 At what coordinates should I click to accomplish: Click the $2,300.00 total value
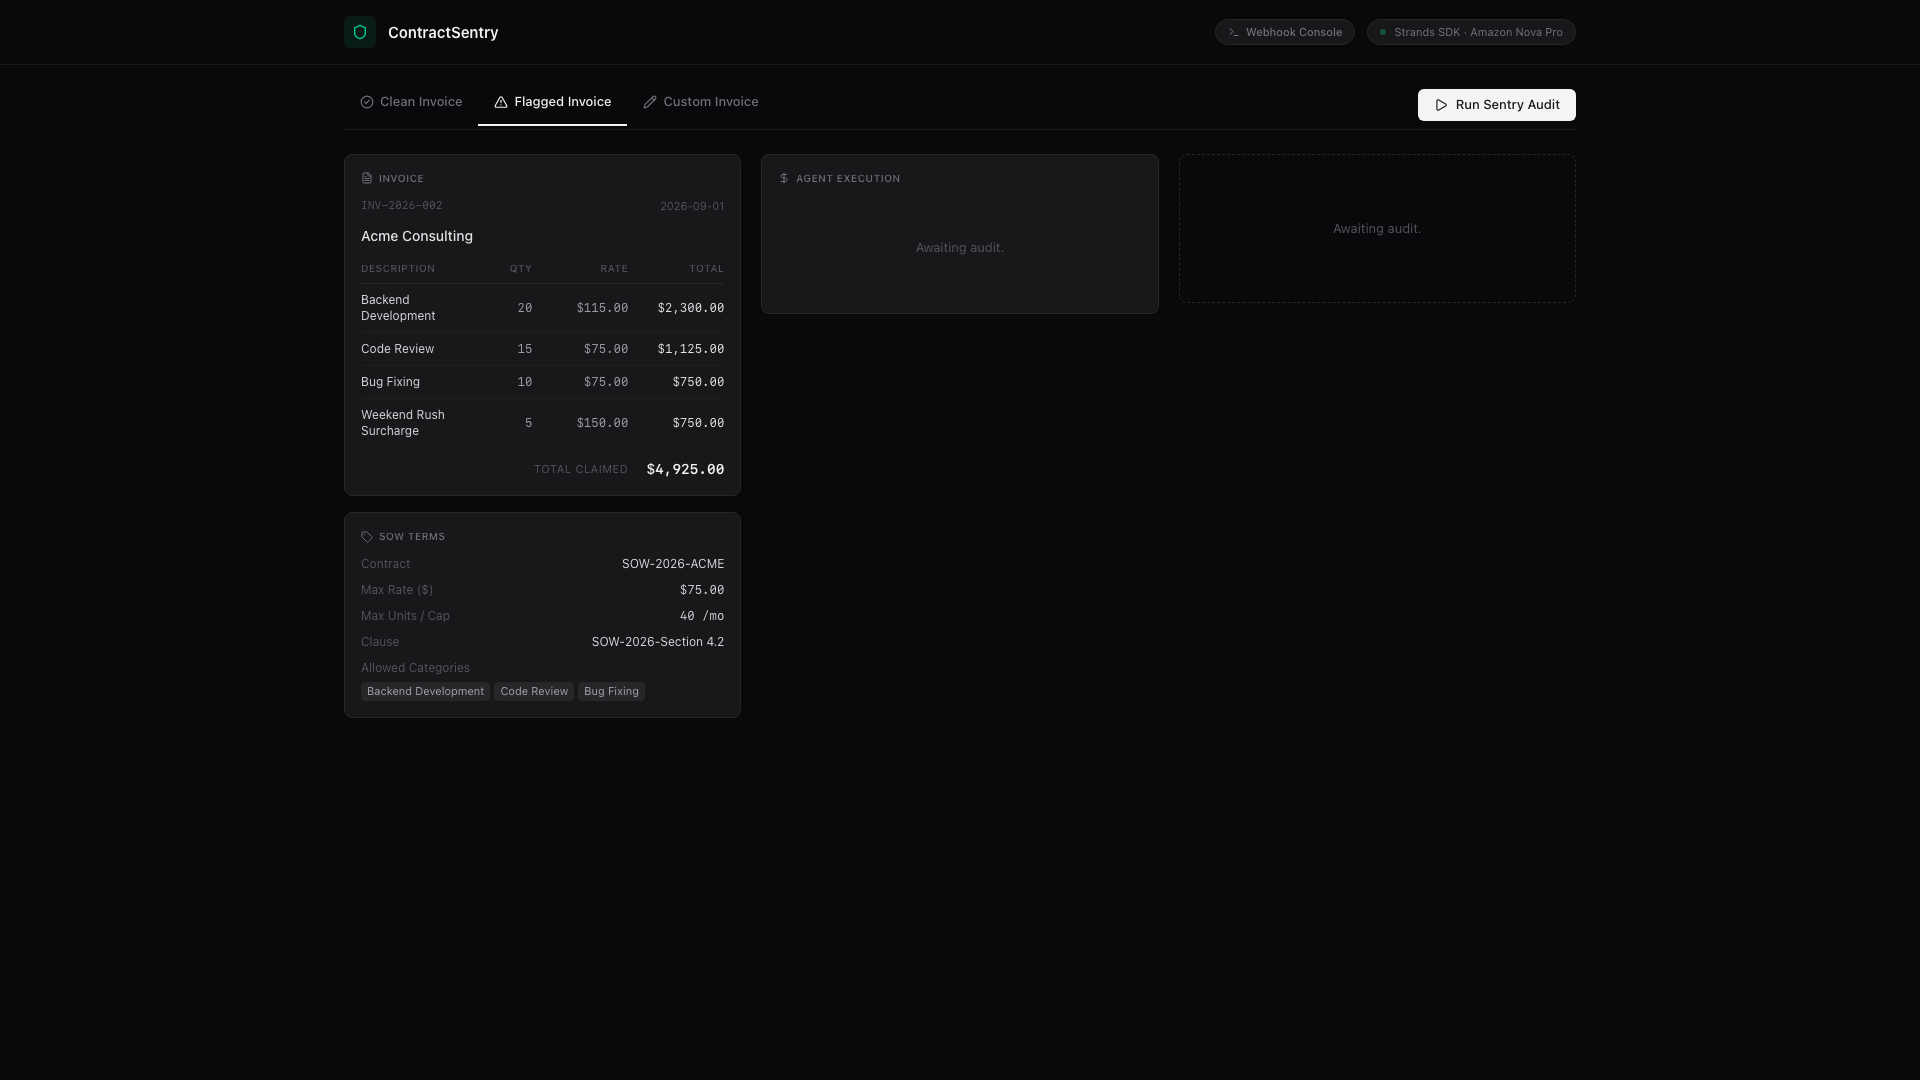tap(691, 308)
